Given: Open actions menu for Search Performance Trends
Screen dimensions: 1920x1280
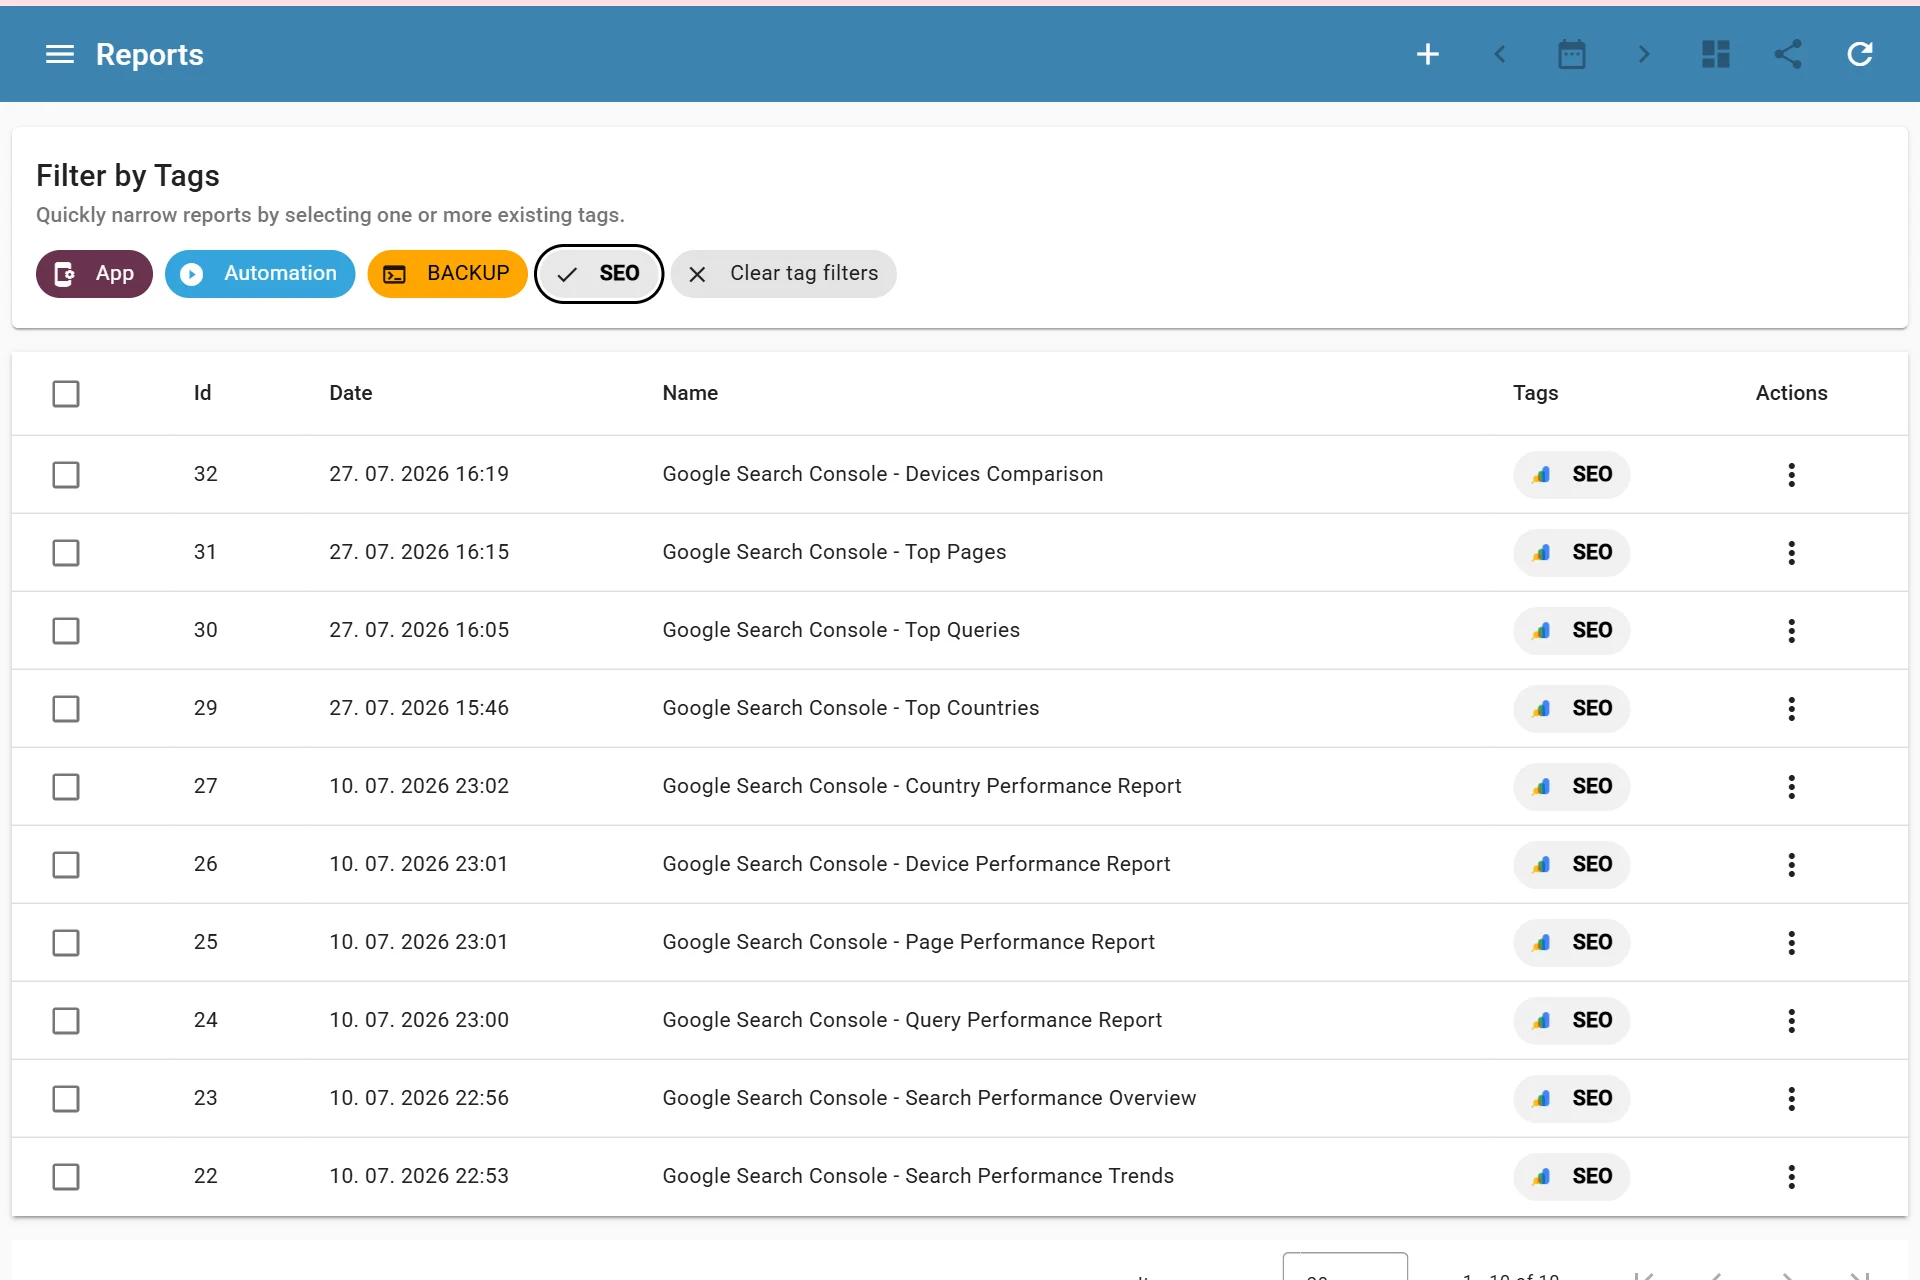Looking at the screenshot, I should 1791,1176.
